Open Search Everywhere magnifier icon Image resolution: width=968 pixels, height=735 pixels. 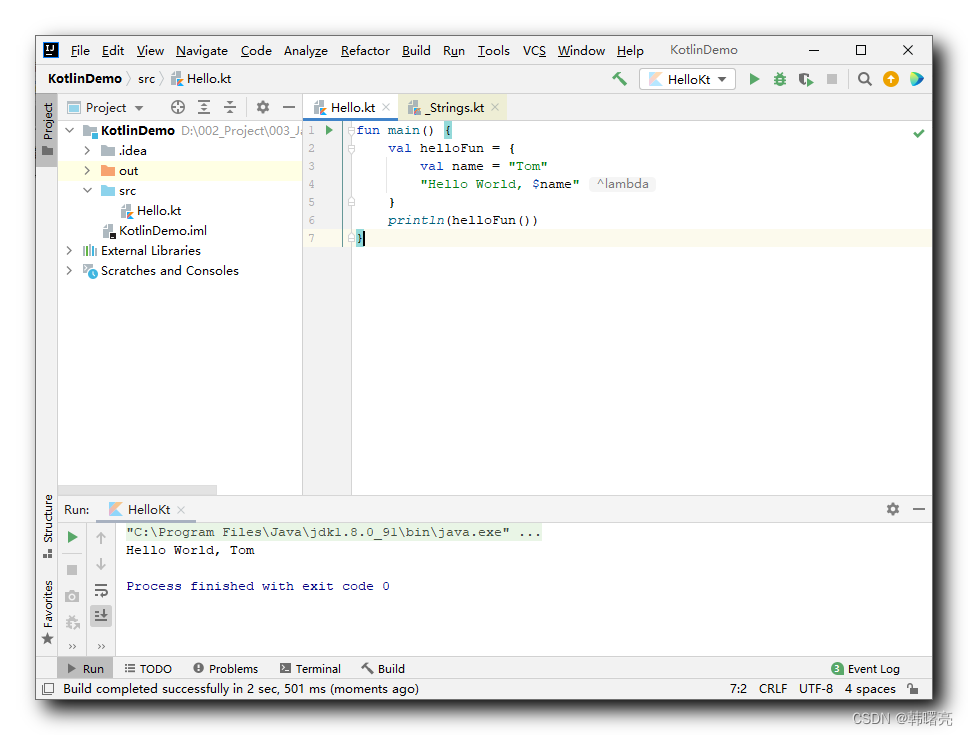[864, 79]
